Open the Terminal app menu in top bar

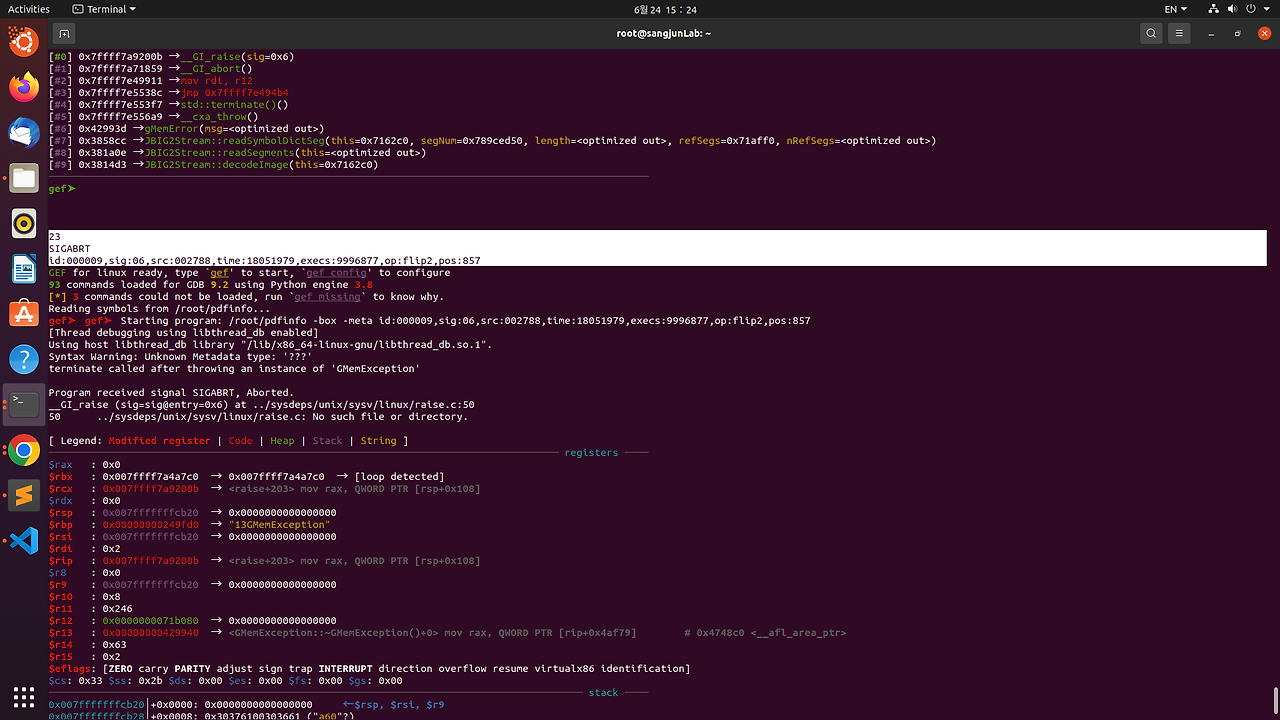pyautogui.click(x=104, y=9)
